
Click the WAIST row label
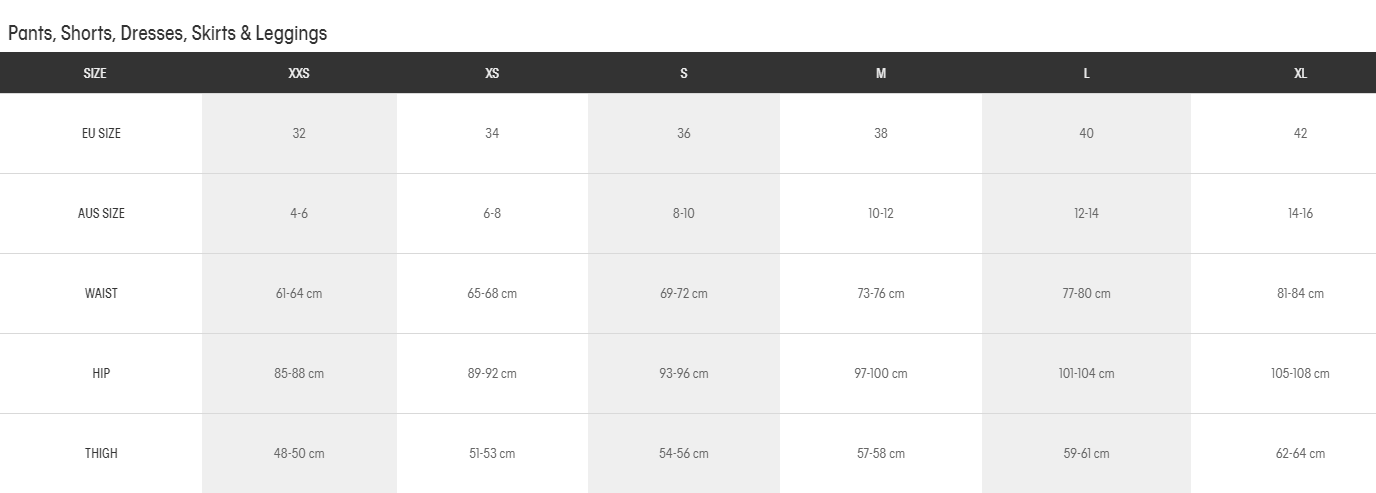(x=101, y=293)
